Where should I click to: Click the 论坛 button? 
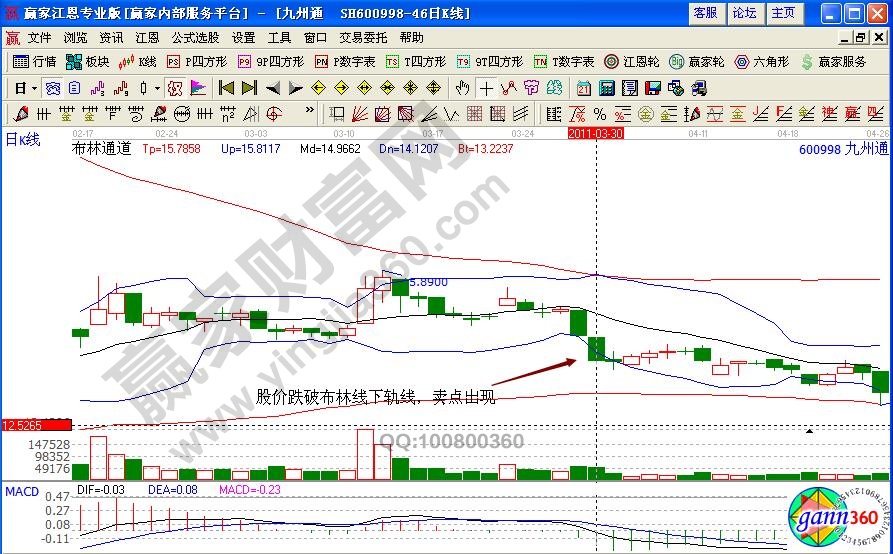pos(744,13)
